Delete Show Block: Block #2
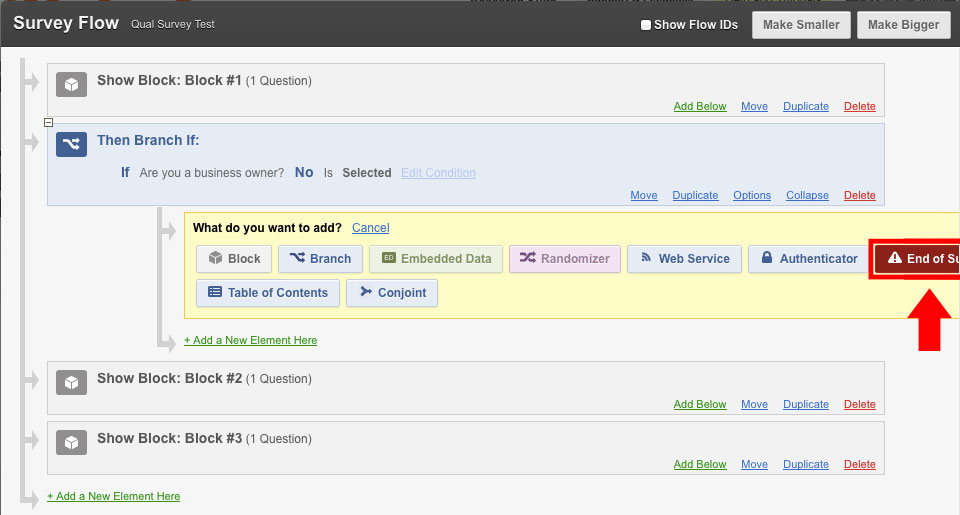 tap(859, 405)
